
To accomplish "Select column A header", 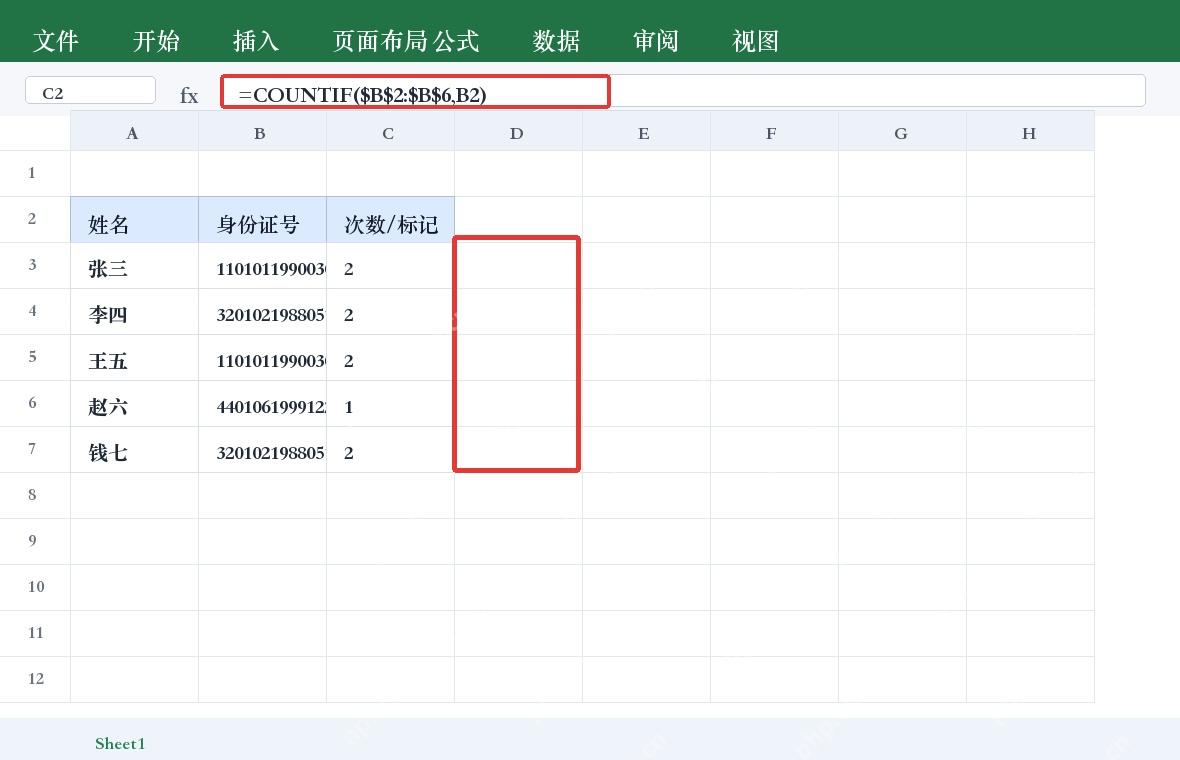I will (x=134, y=132).
